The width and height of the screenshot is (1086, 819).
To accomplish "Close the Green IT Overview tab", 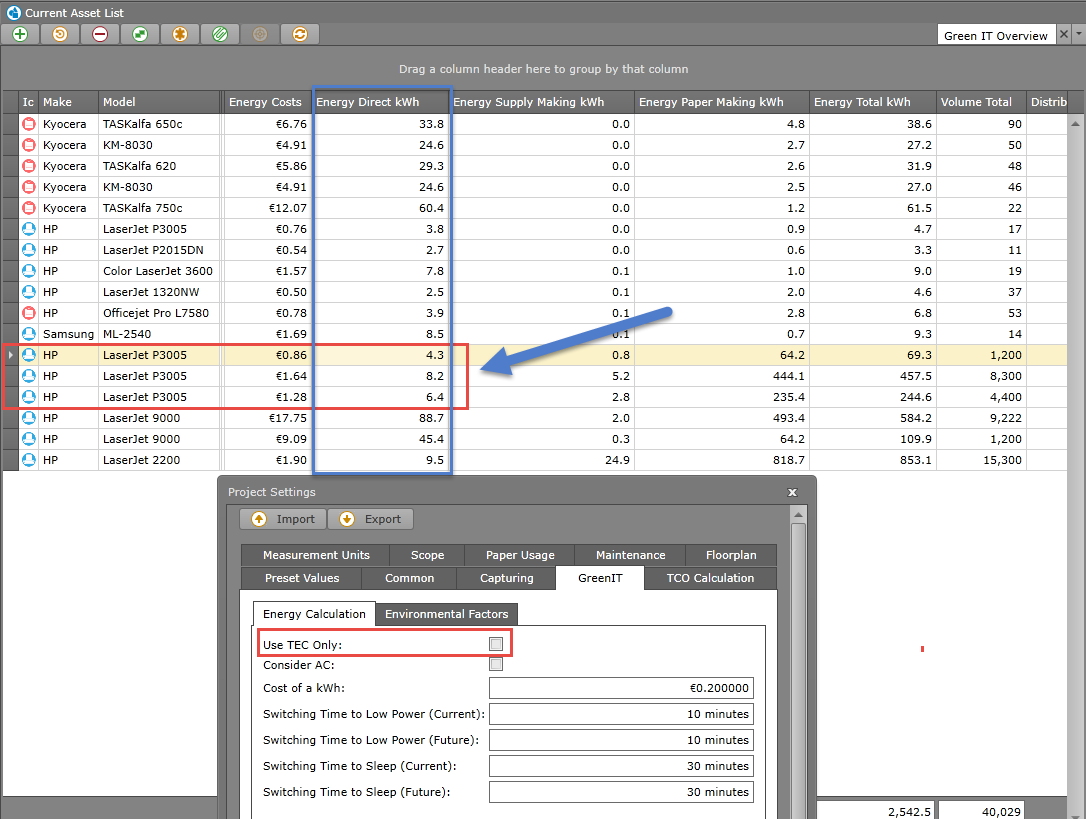I will click(1064, 34).
